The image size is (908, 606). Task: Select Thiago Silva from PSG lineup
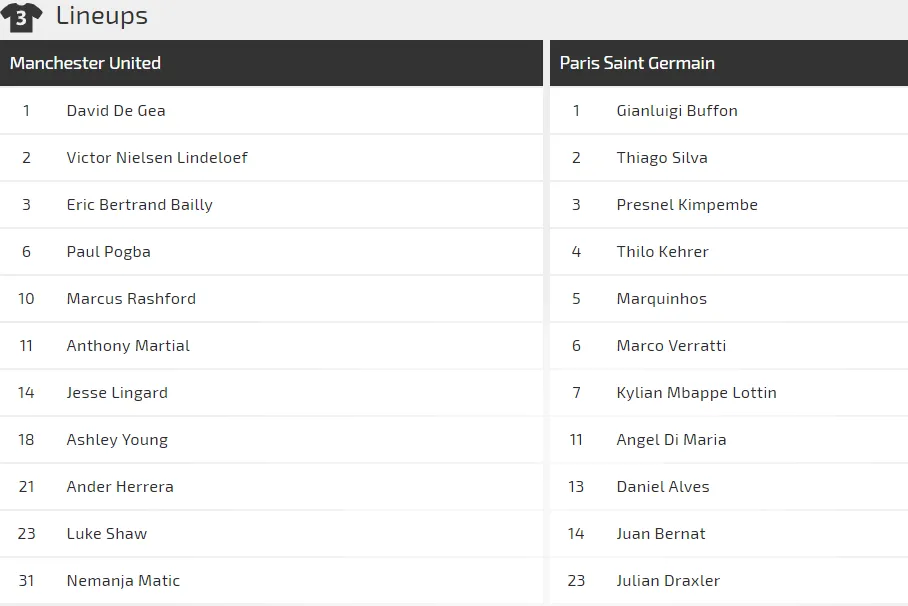click(662, 158)
